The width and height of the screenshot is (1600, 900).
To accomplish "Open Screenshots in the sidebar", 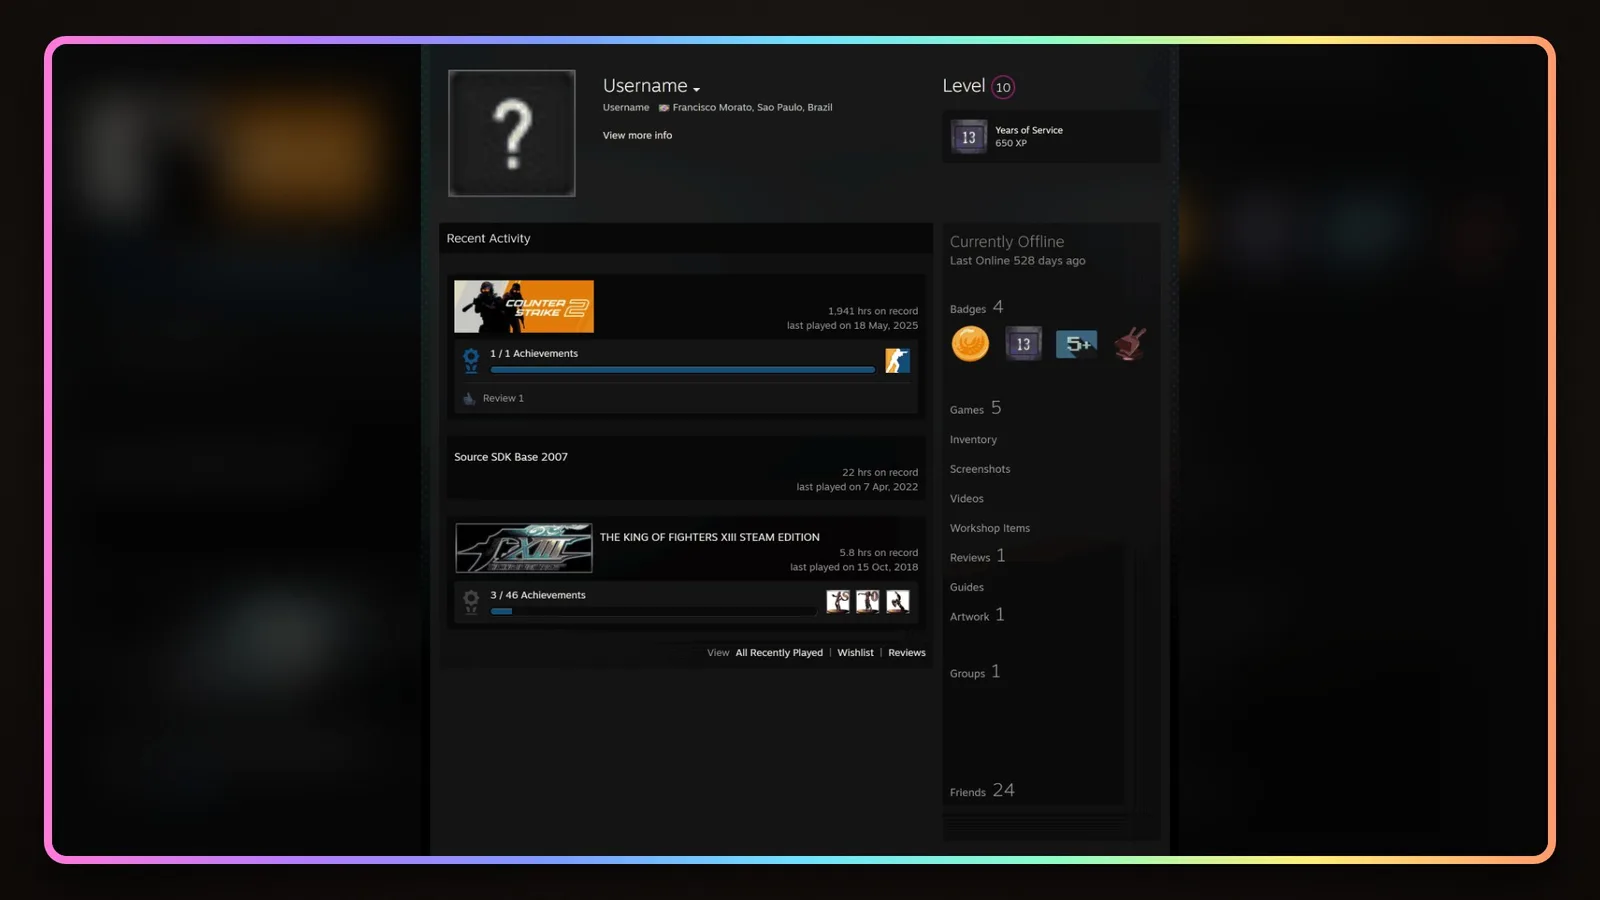I will point(980,469).
